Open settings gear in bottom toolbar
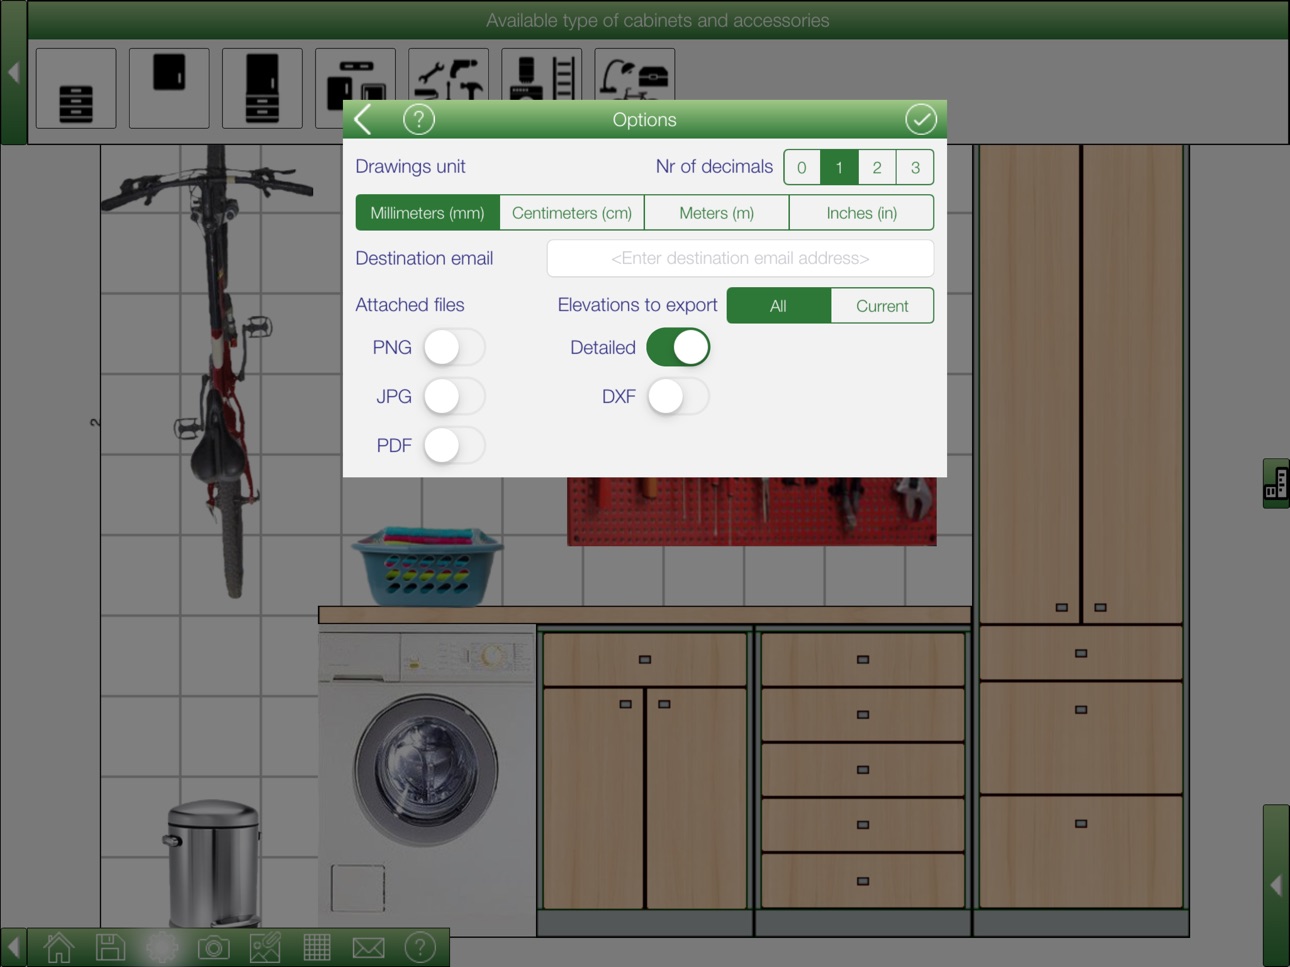This screenshot has height=967, width=1290. point(162,947)
